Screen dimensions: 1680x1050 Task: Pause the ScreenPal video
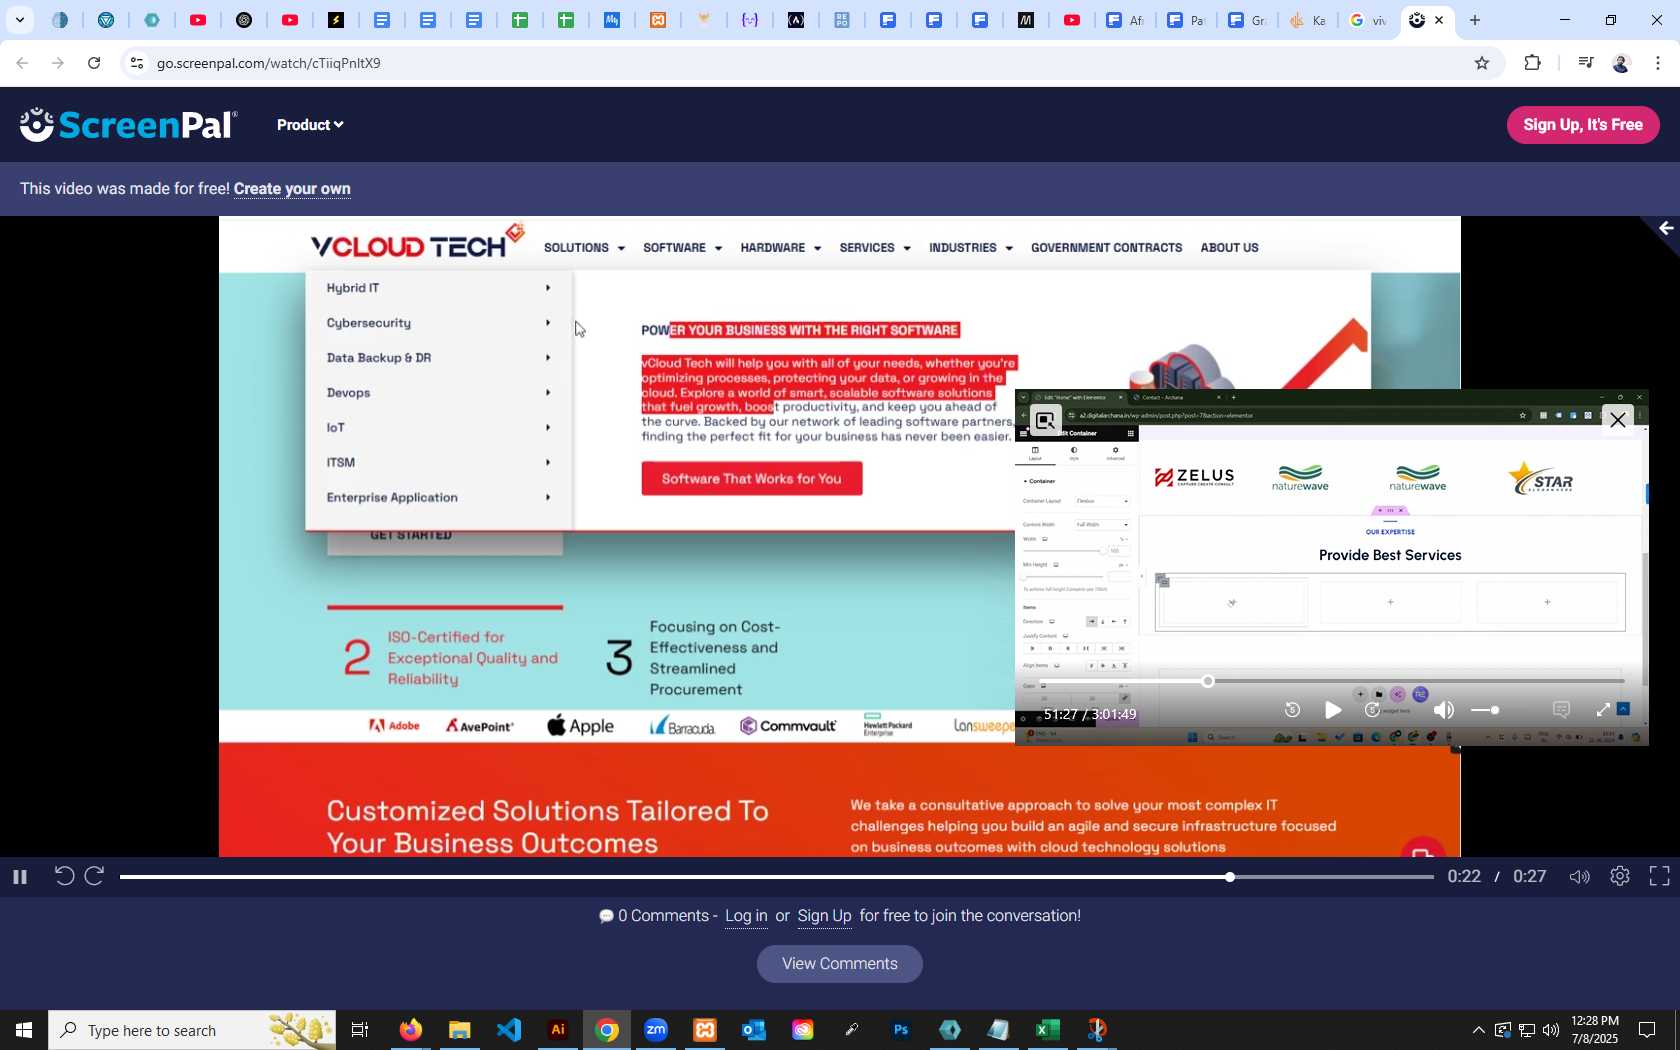tap(19, 877)
